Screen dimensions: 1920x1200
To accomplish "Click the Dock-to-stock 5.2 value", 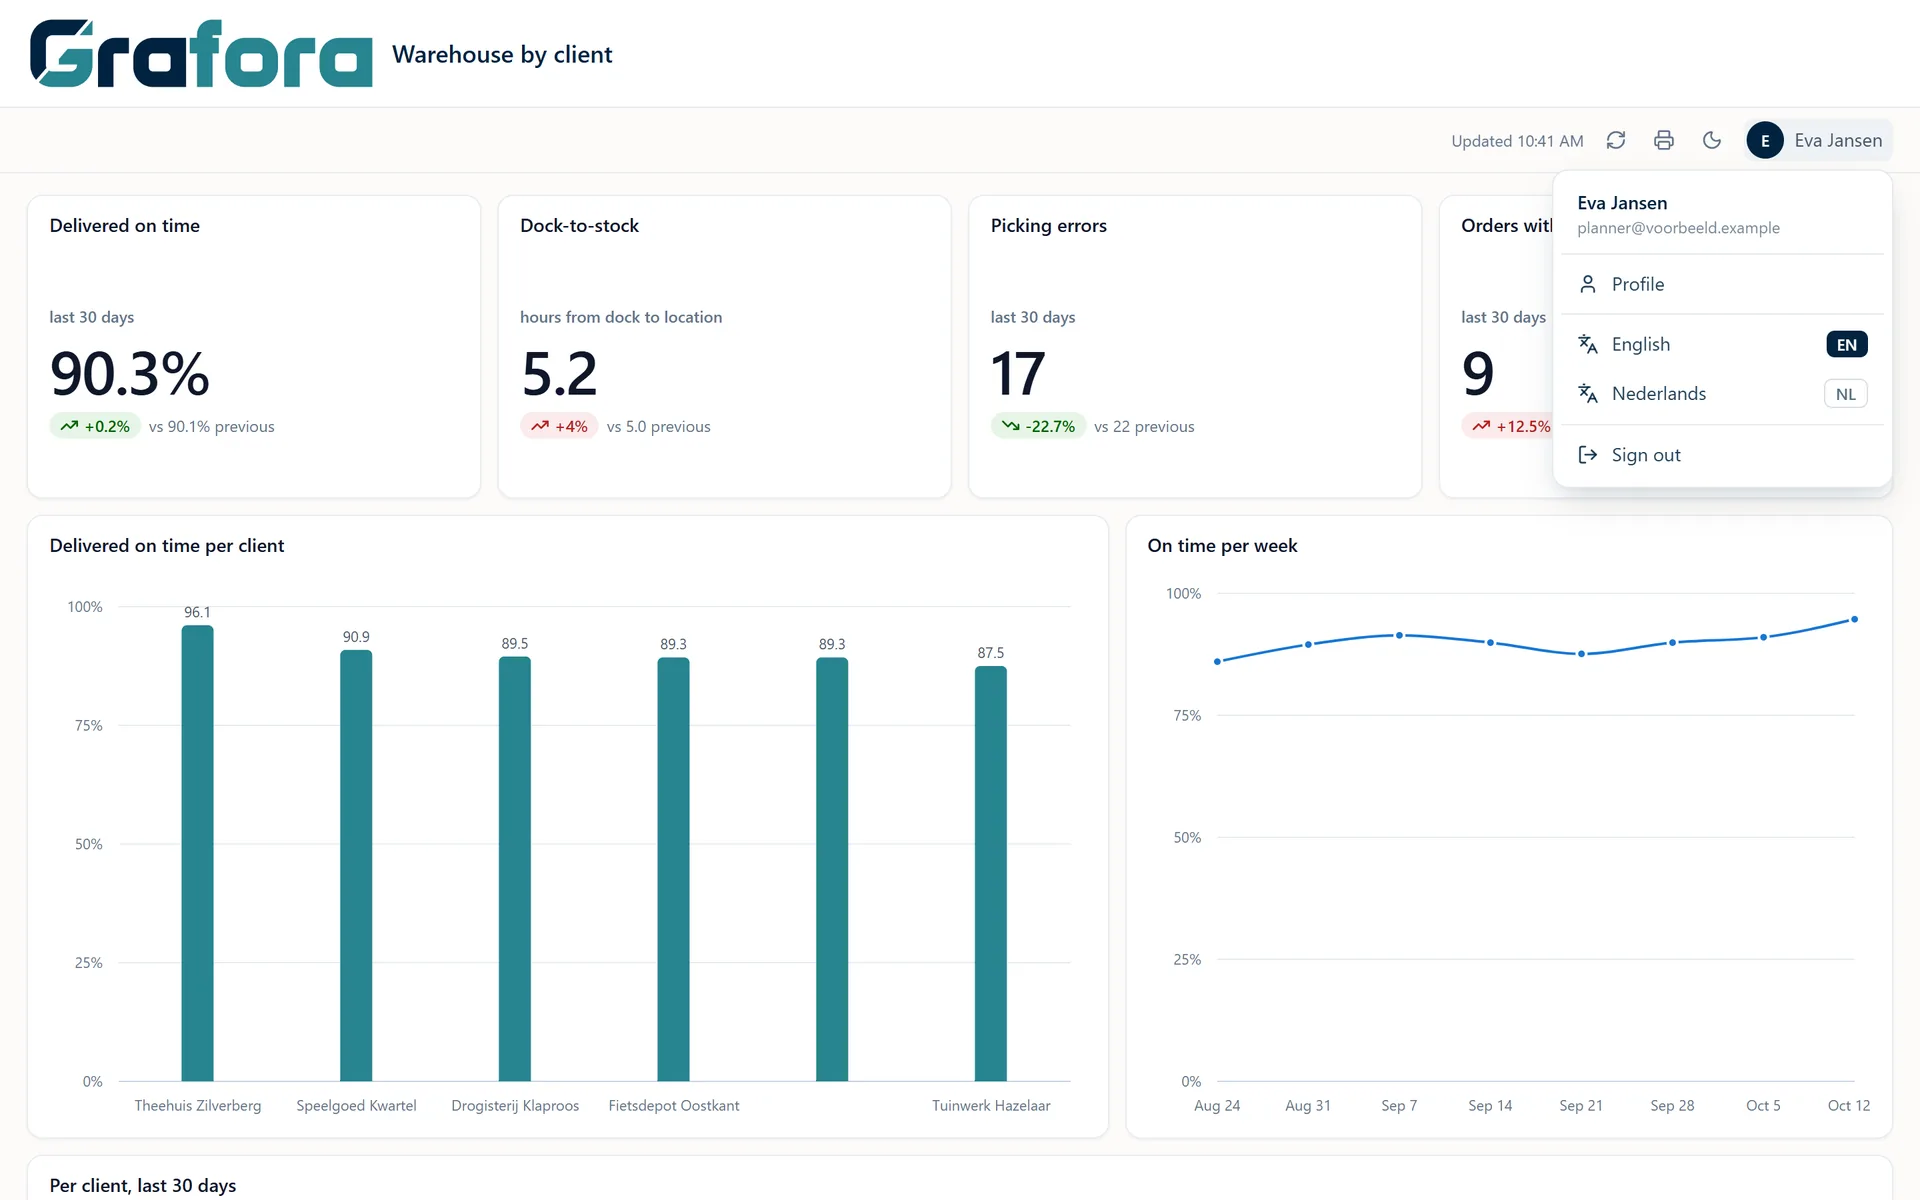I will point(559,374).
